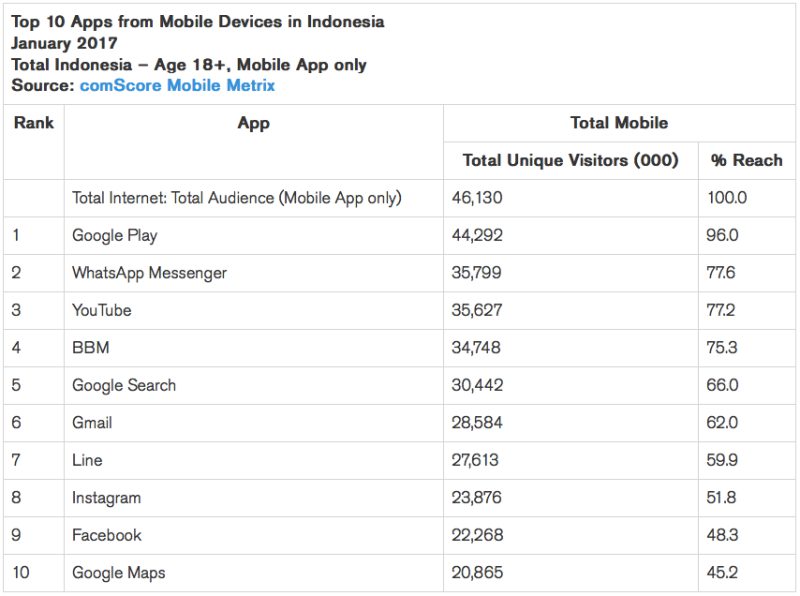800x596 pixels.
Task: Select the Google Play row name
Action: (115, 235)
